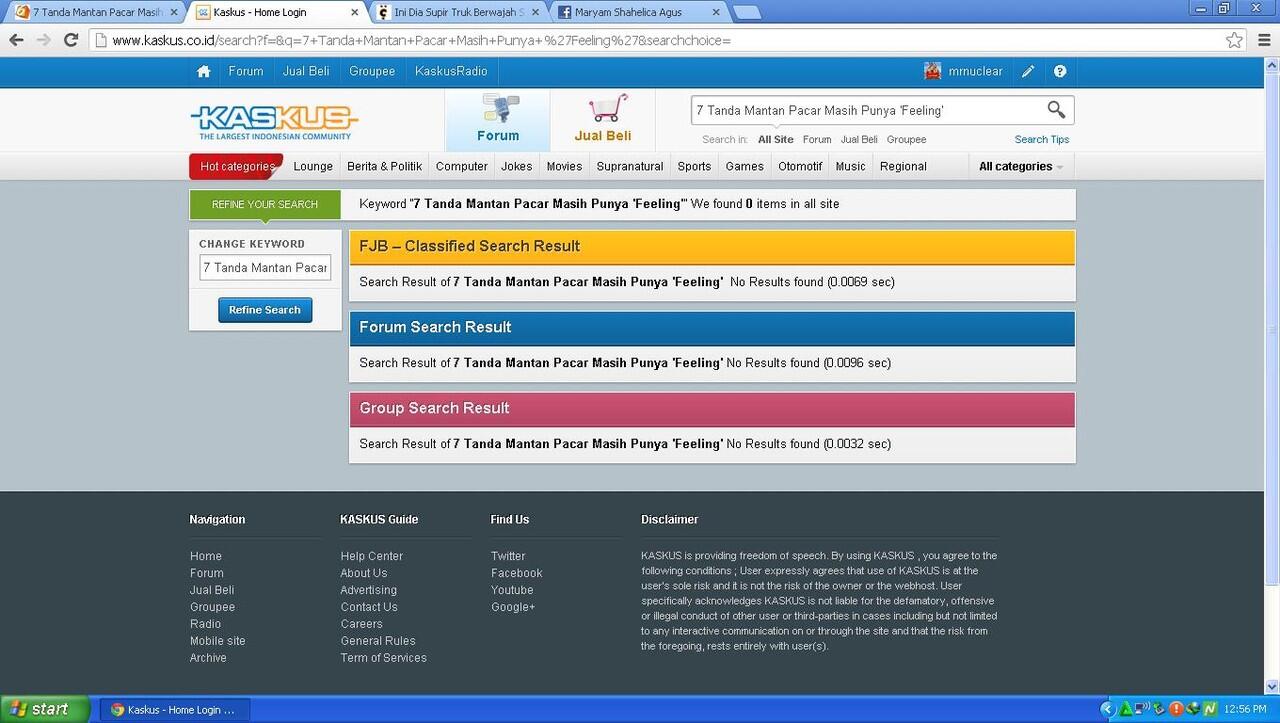Select Forum search-in filter
This screenshot has height=723, width=1280.
coord(817,139)
